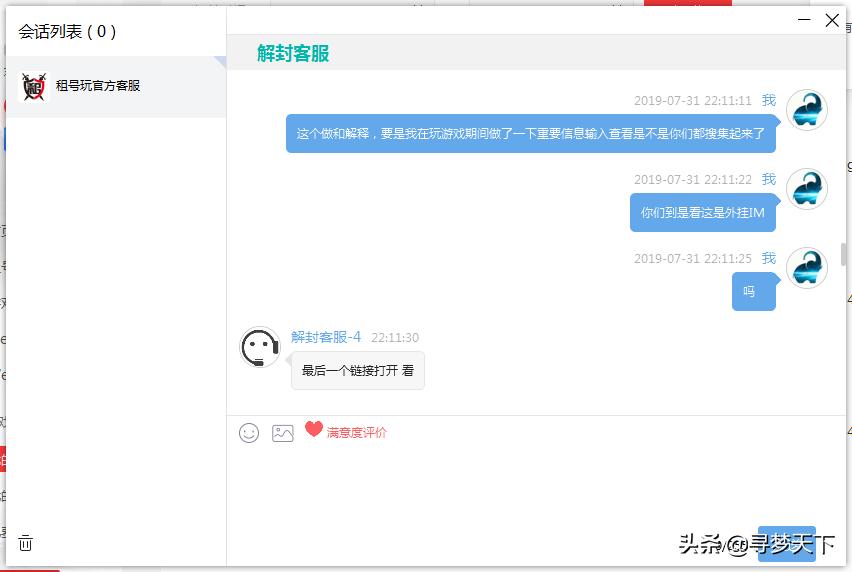Click the 解封客服-4 agent name
The image size is (852, 572).
(x=325, y=337)
